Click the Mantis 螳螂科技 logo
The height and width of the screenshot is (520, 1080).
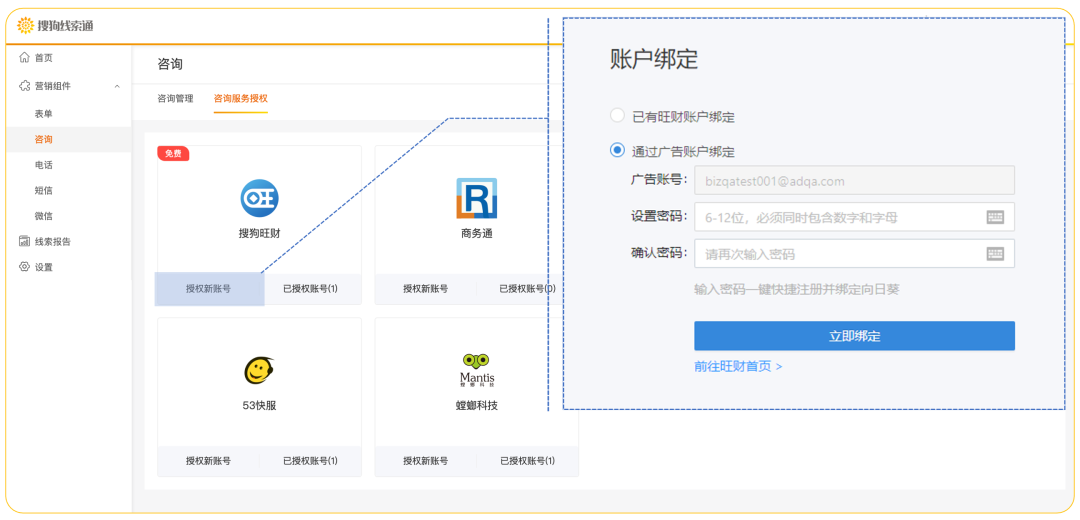pos(477,370)
